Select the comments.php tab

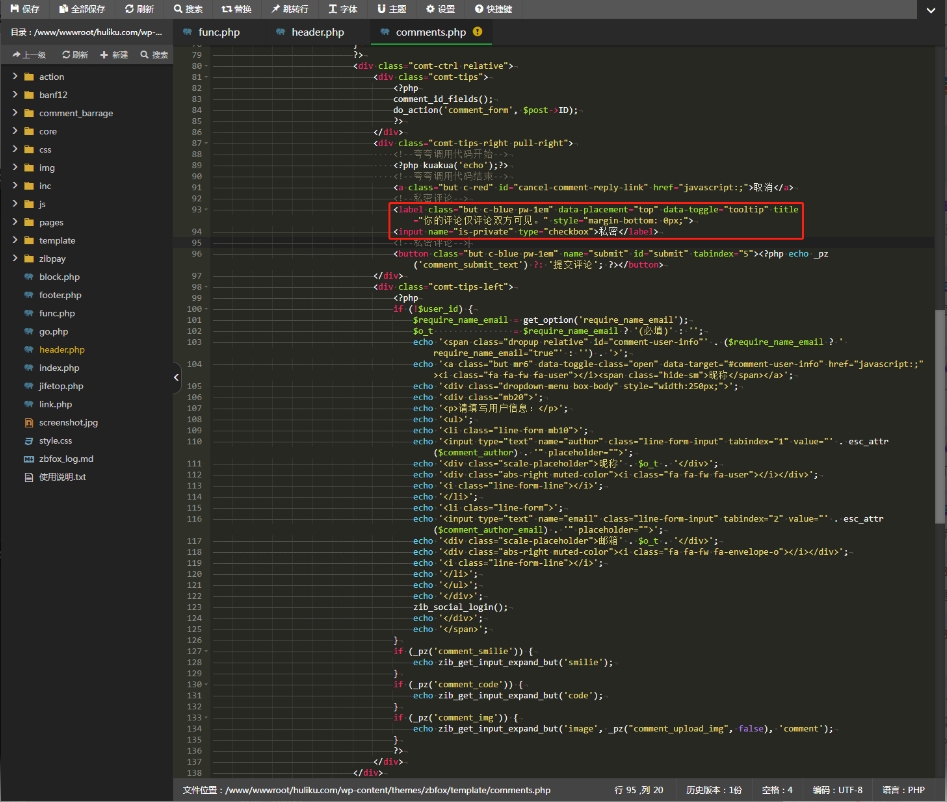(x=430, y=32)
